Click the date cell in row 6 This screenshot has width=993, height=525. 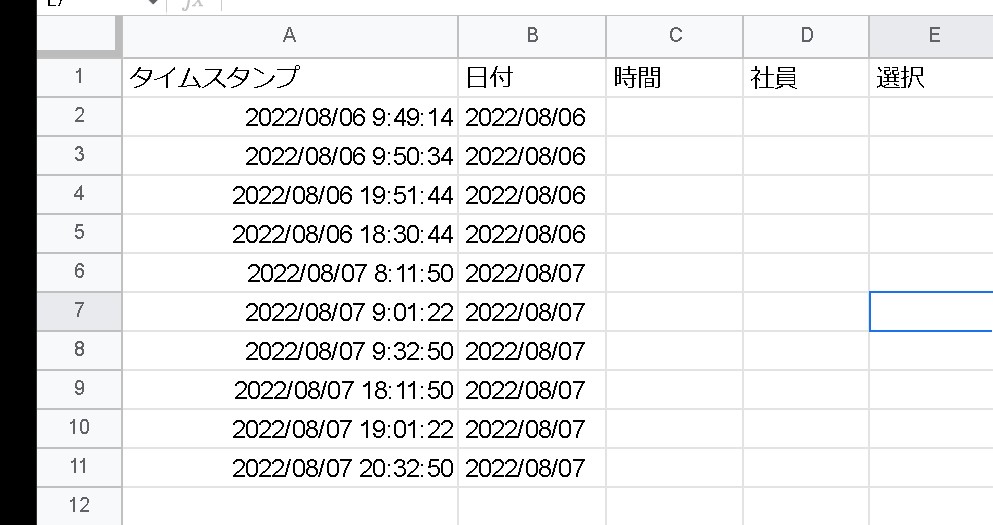(x=532, y=273)
